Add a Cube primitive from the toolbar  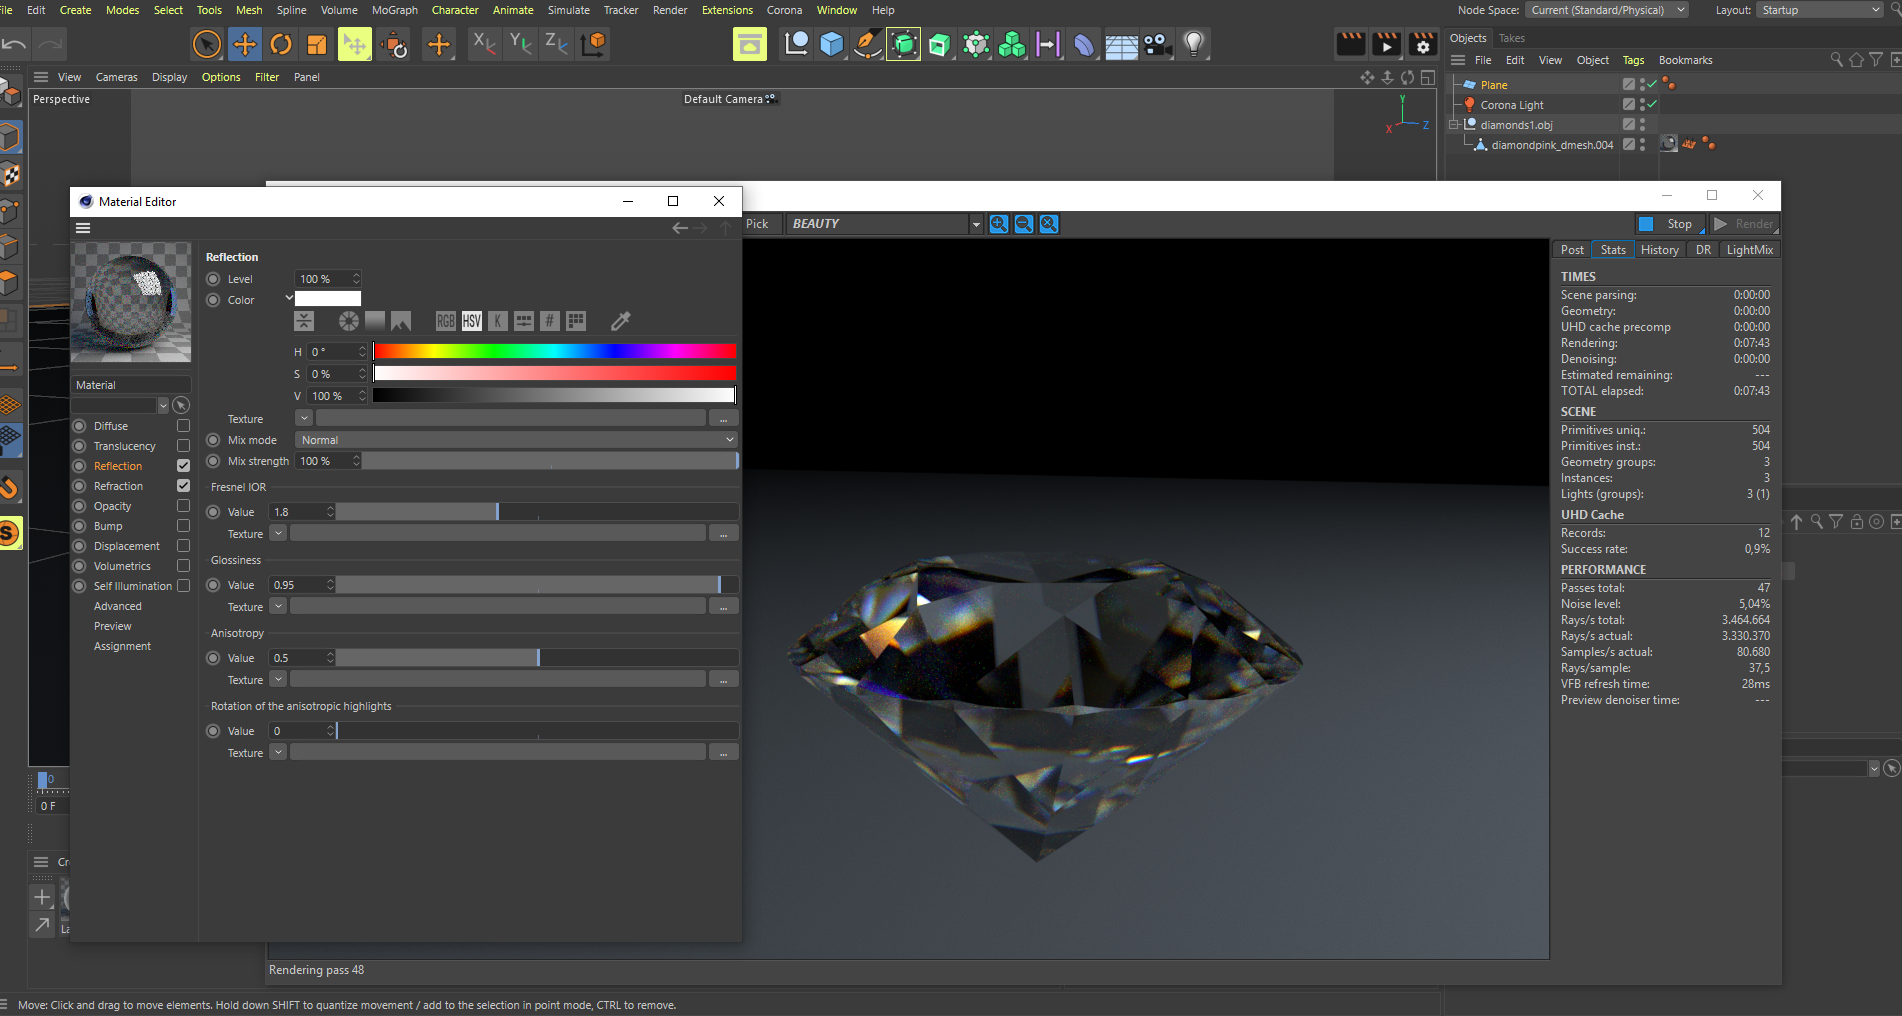[831, 44]
